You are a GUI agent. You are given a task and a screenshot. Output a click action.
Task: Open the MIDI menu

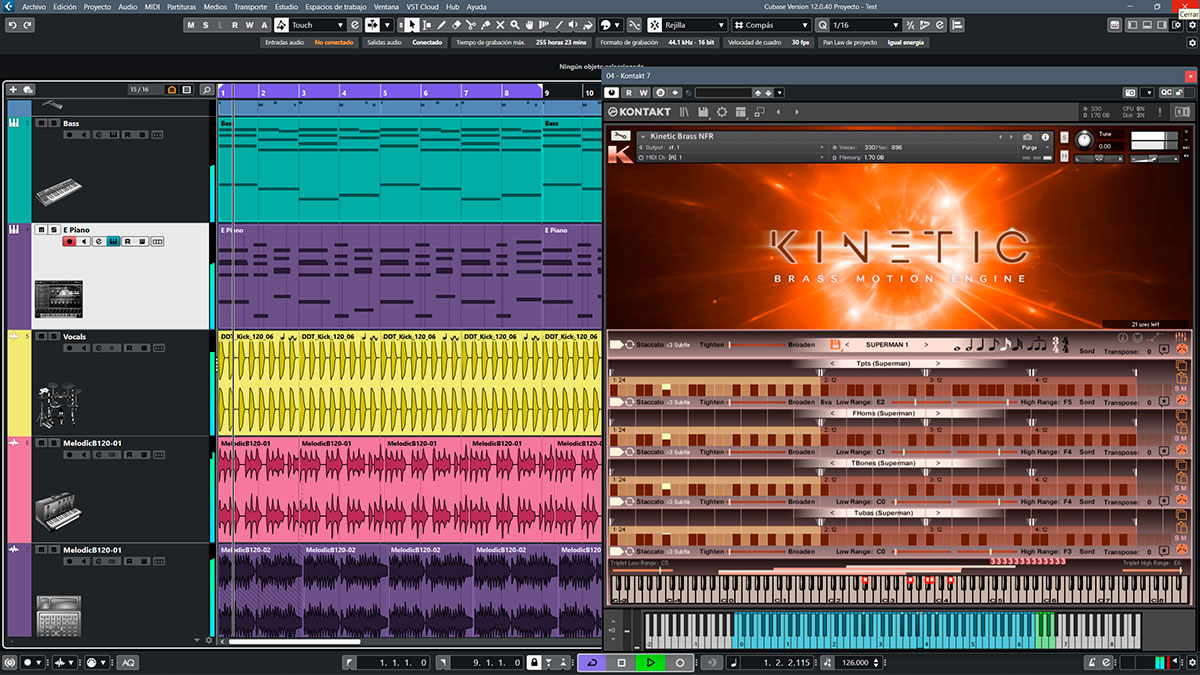pyautogui.click(x=152, y=6)
